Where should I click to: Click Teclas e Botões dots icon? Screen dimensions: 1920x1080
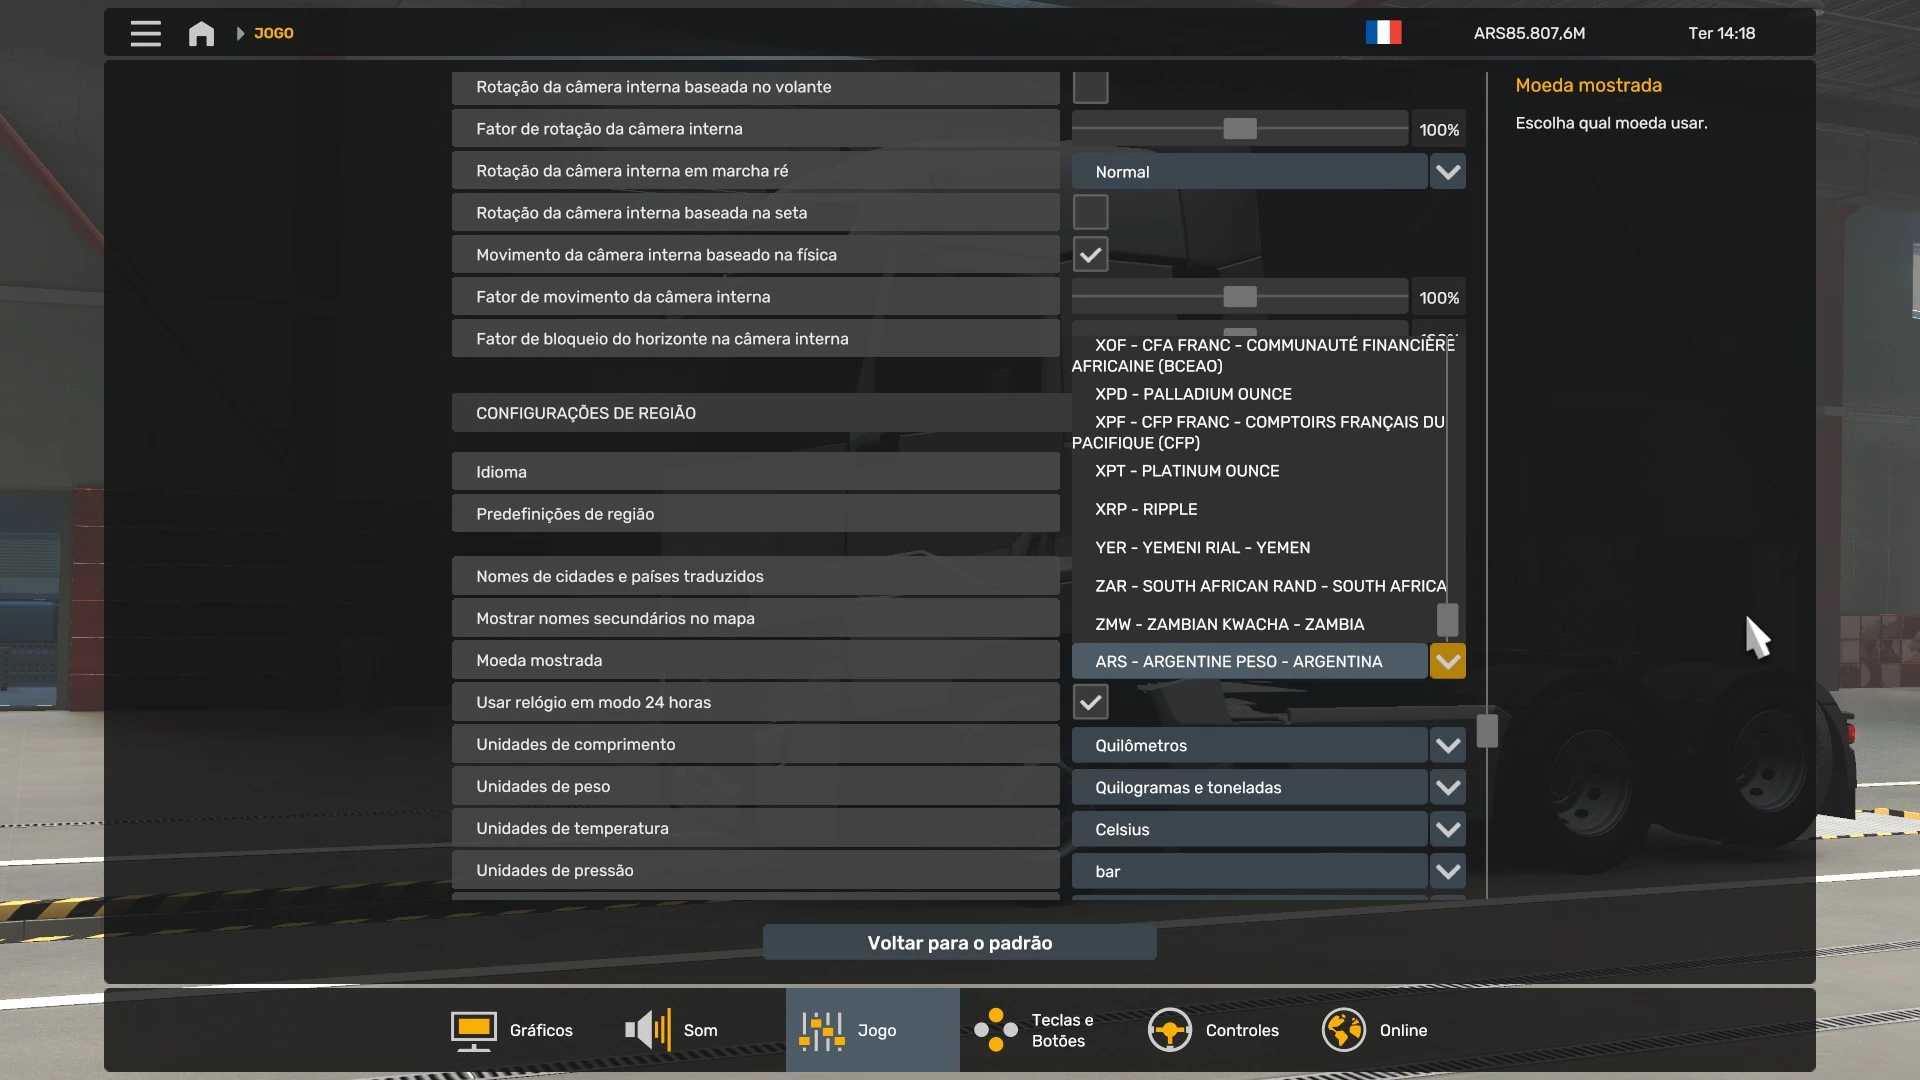coord(996,1030)
